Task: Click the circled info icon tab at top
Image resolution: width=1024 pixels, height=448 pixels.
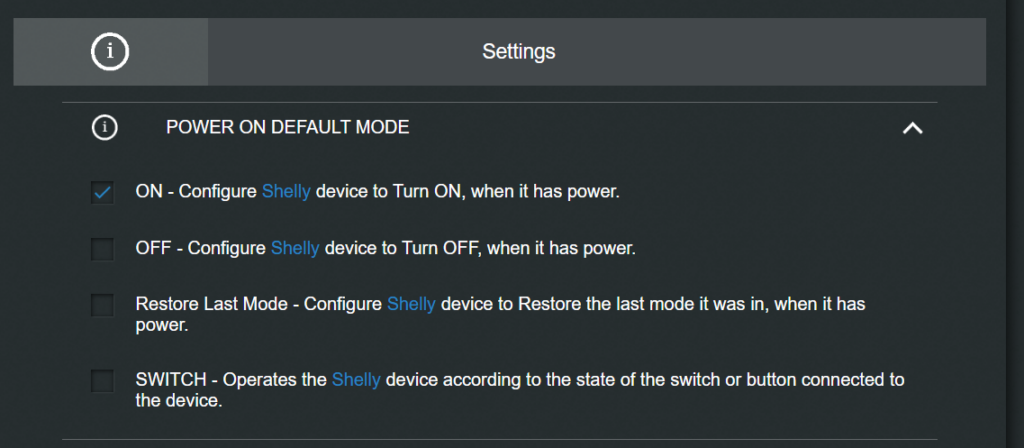Action: coord(110,50)
